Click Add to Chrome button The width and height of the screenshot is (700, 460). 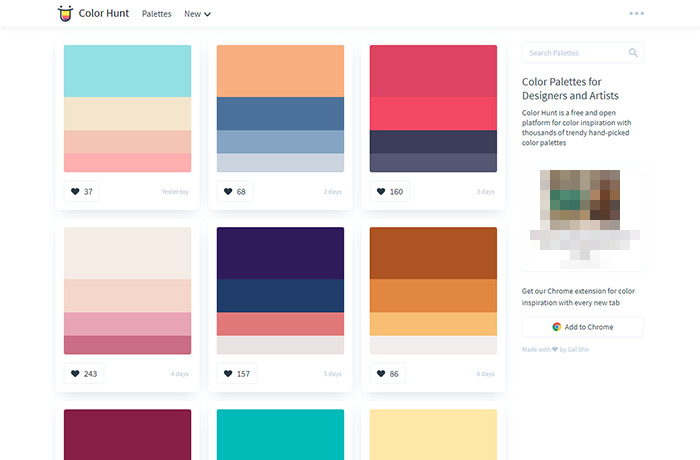point(583,327)
